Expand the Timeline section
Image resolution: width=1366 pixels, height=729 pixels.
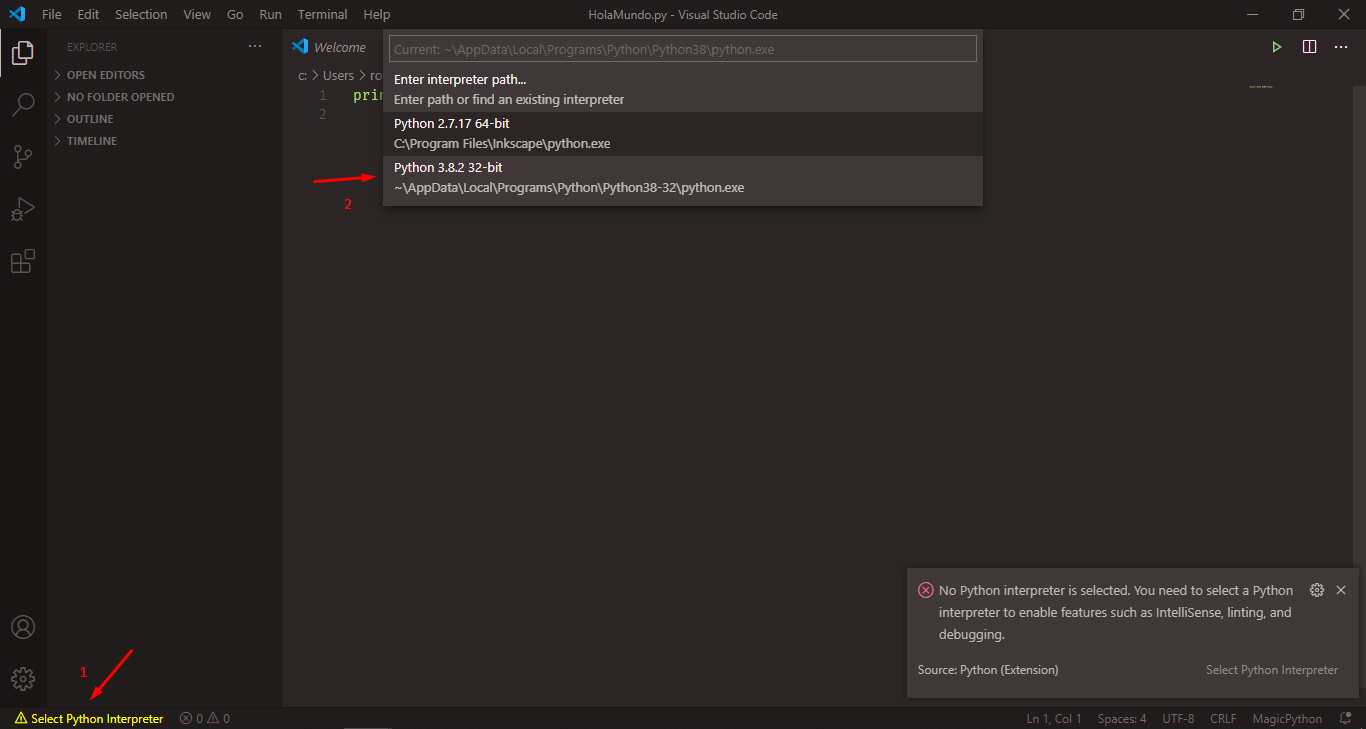point(92,141)
